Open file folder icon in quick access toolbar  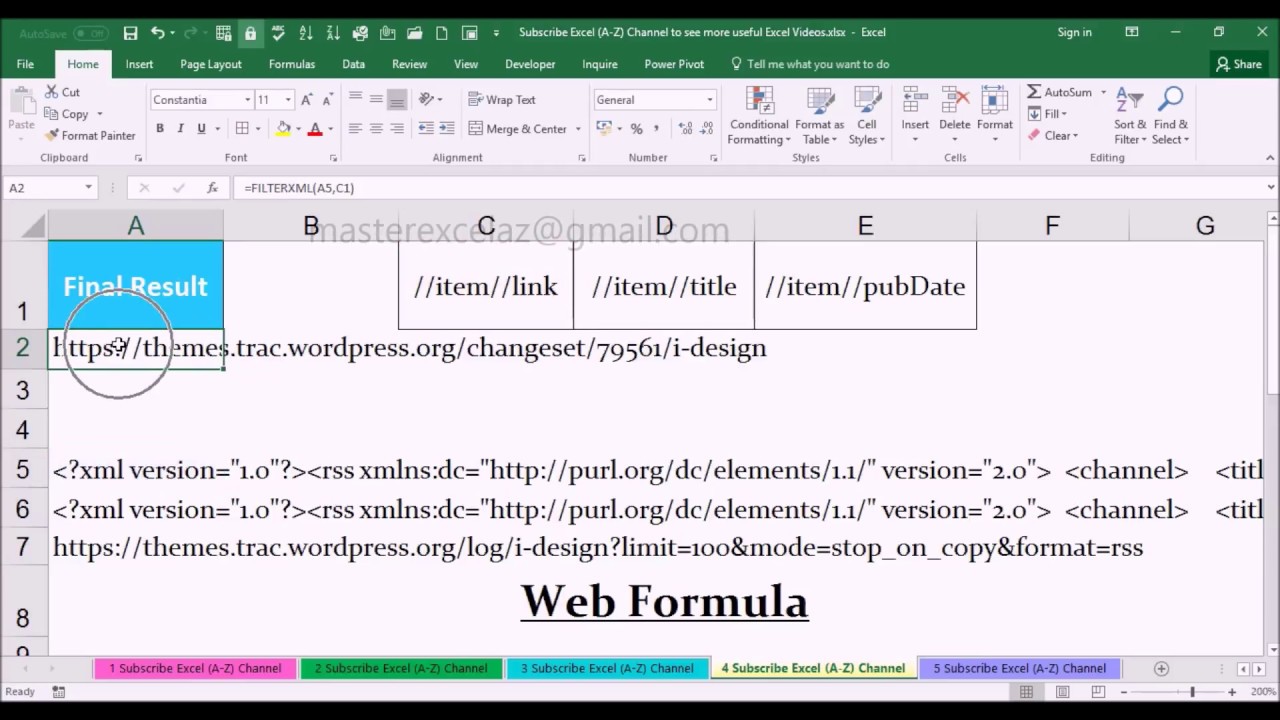coord(414,33)
